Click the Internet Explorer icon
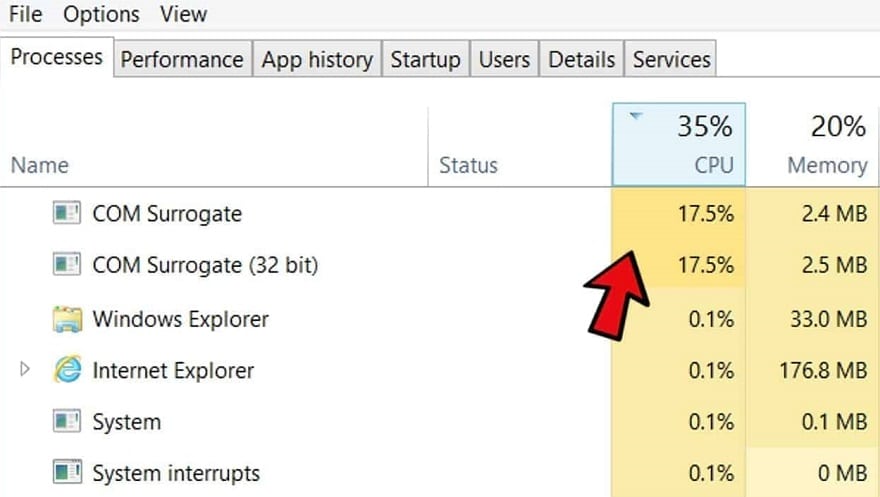 pyautogui.click(x=67, y=370)
